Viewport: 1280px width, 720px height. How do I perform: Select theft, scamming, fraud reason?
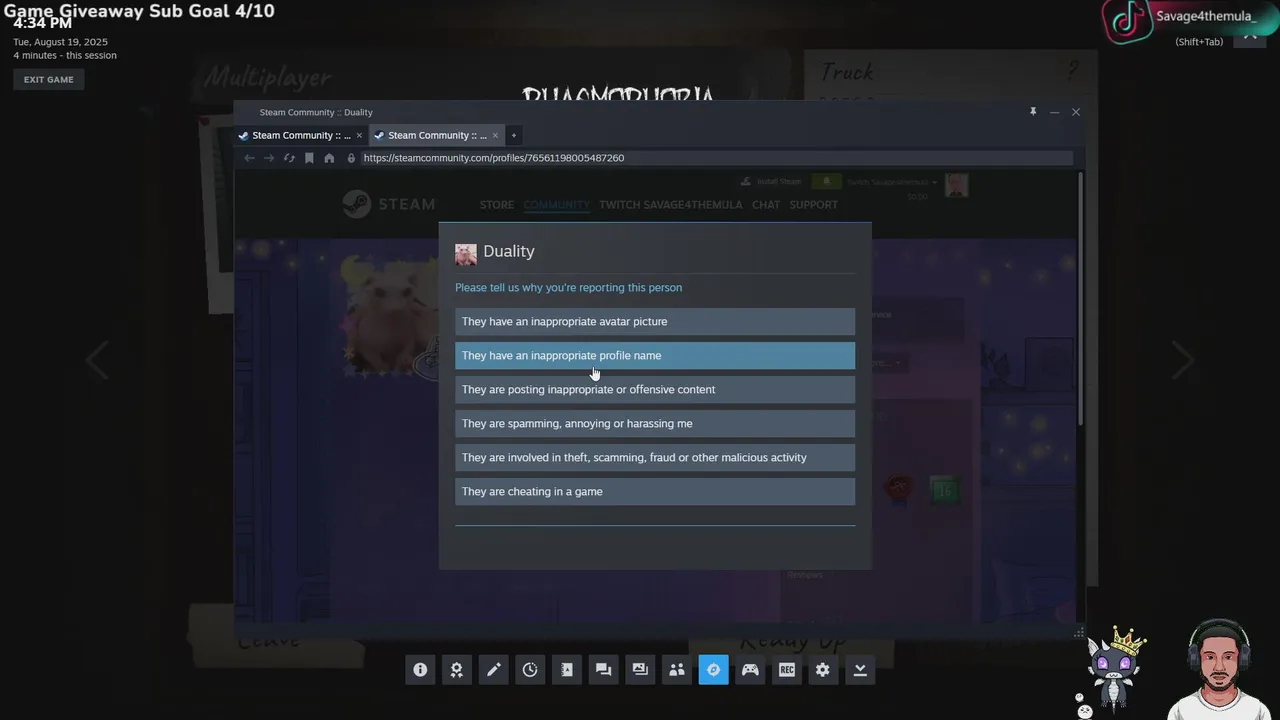pos(655,457)
